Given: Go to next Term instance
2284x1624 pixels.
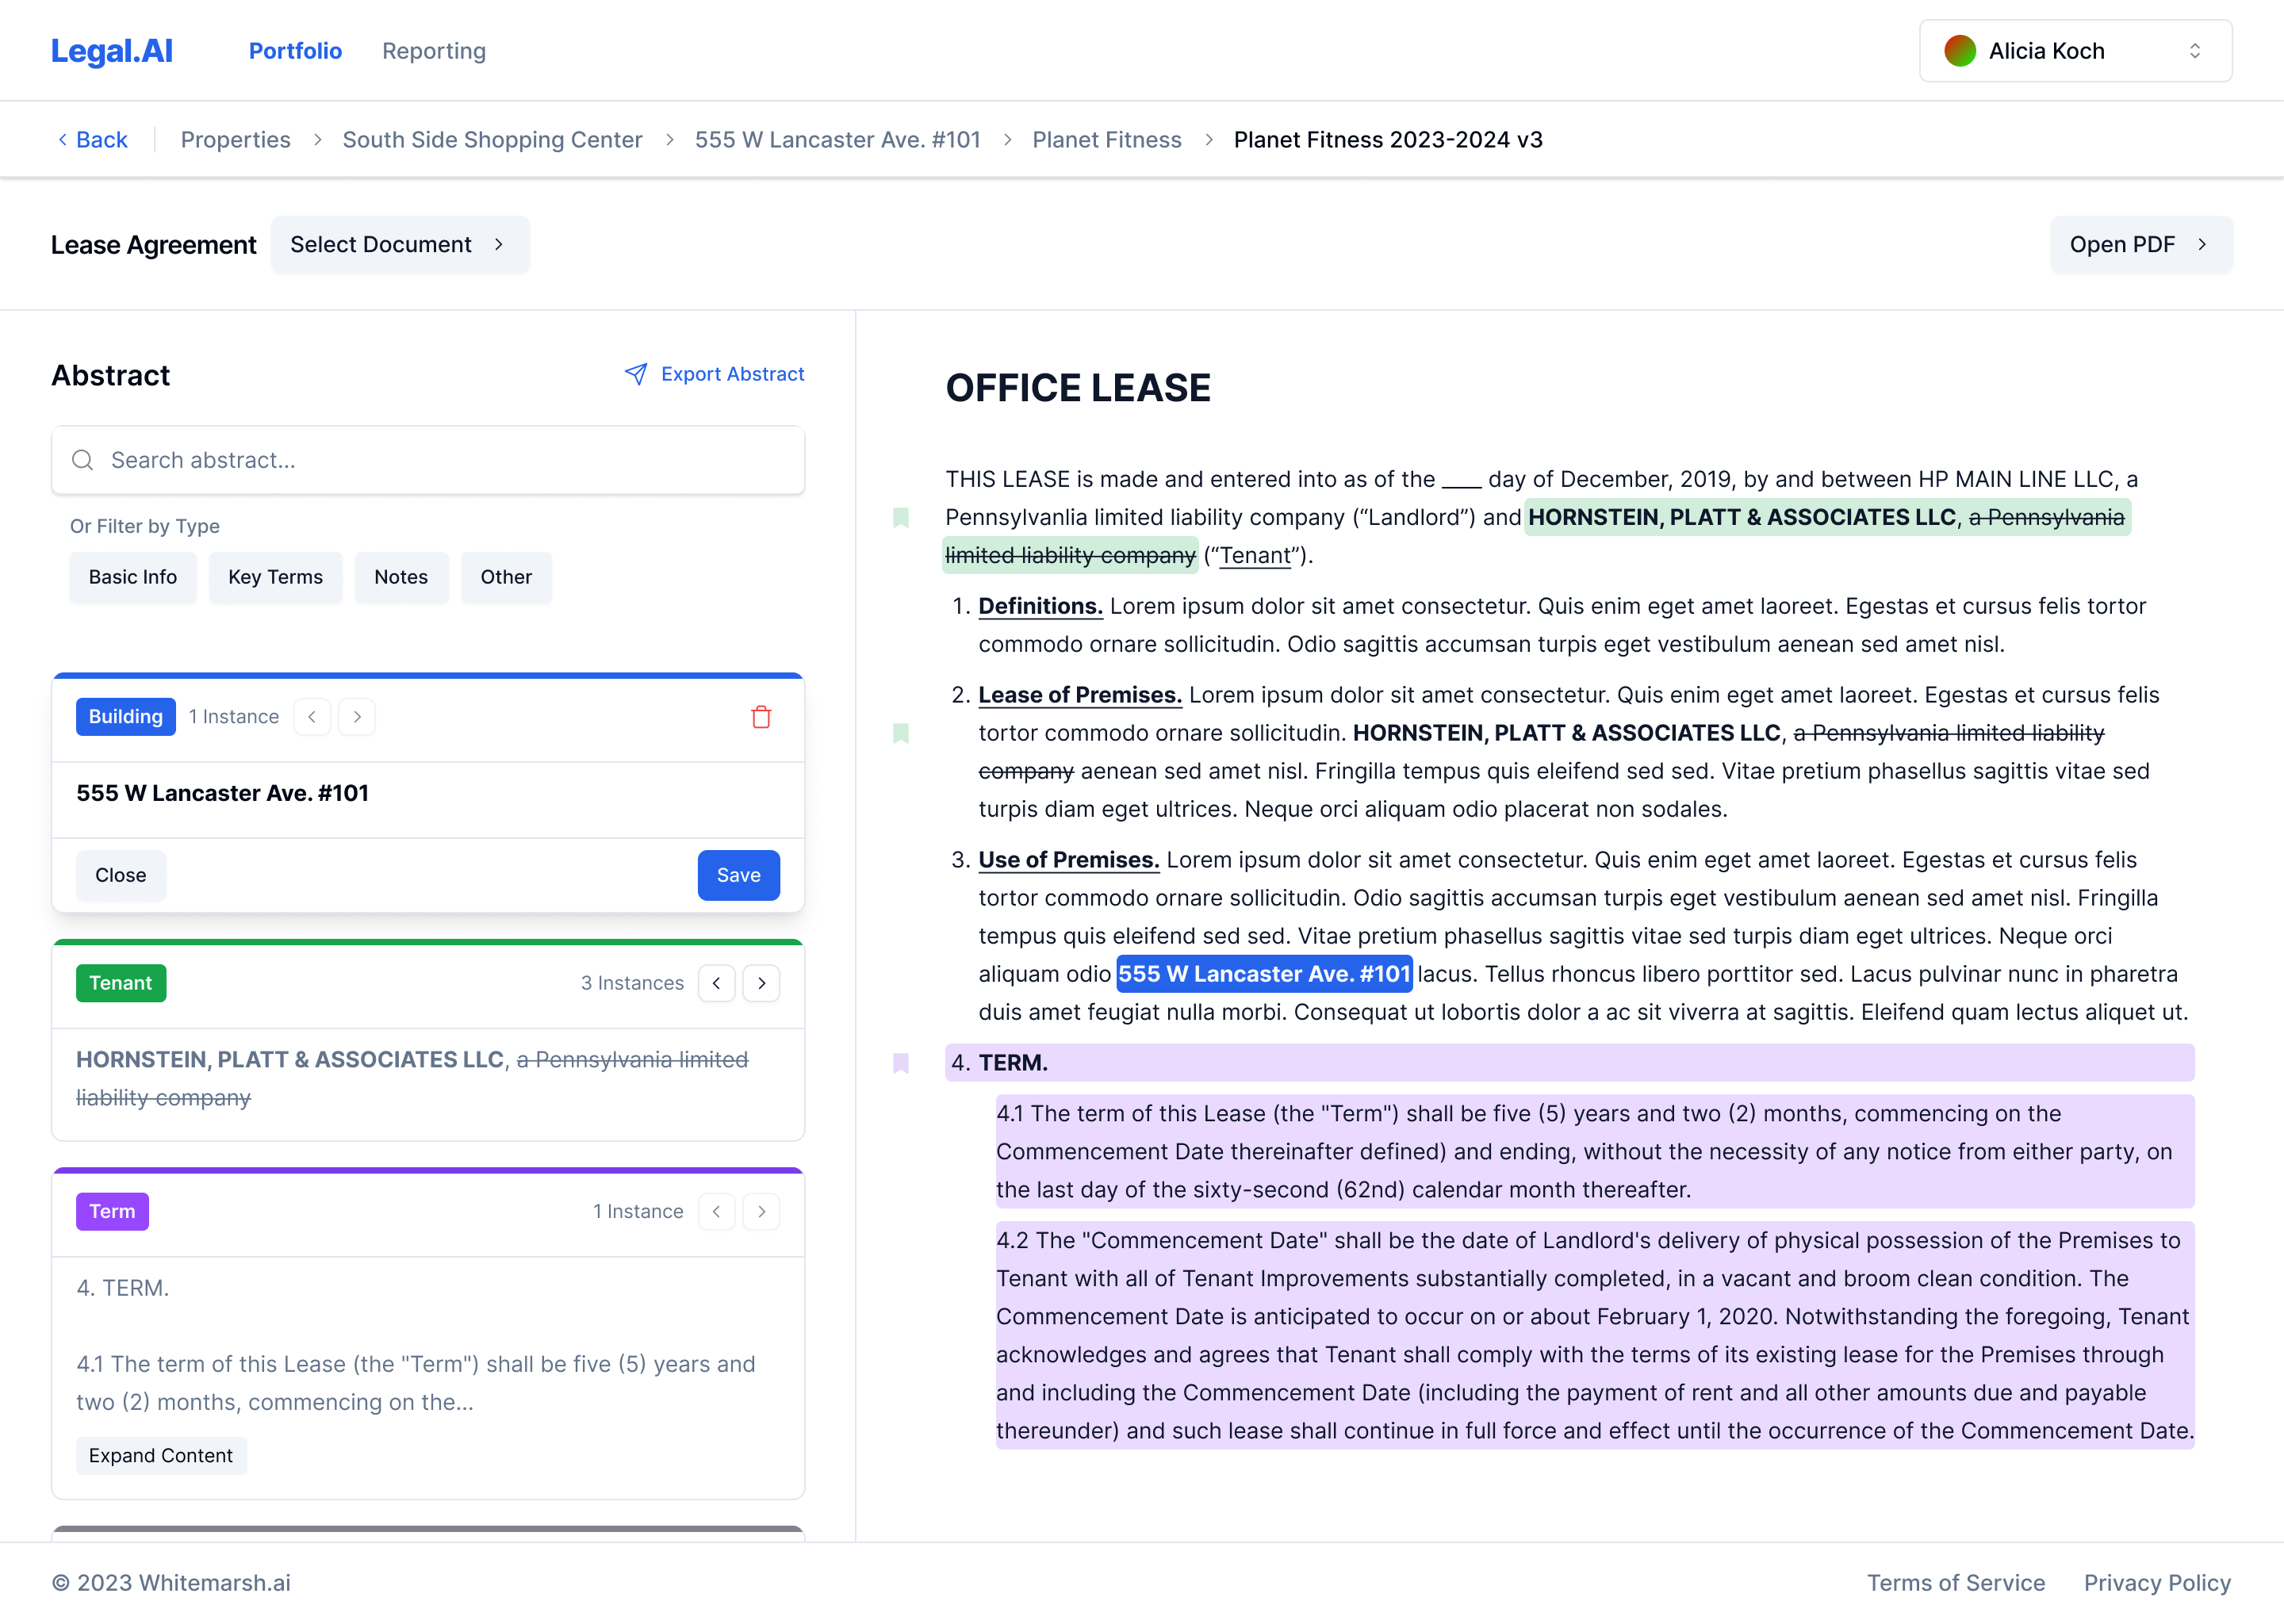Looking at the screenshot, I should [762, 1212].
